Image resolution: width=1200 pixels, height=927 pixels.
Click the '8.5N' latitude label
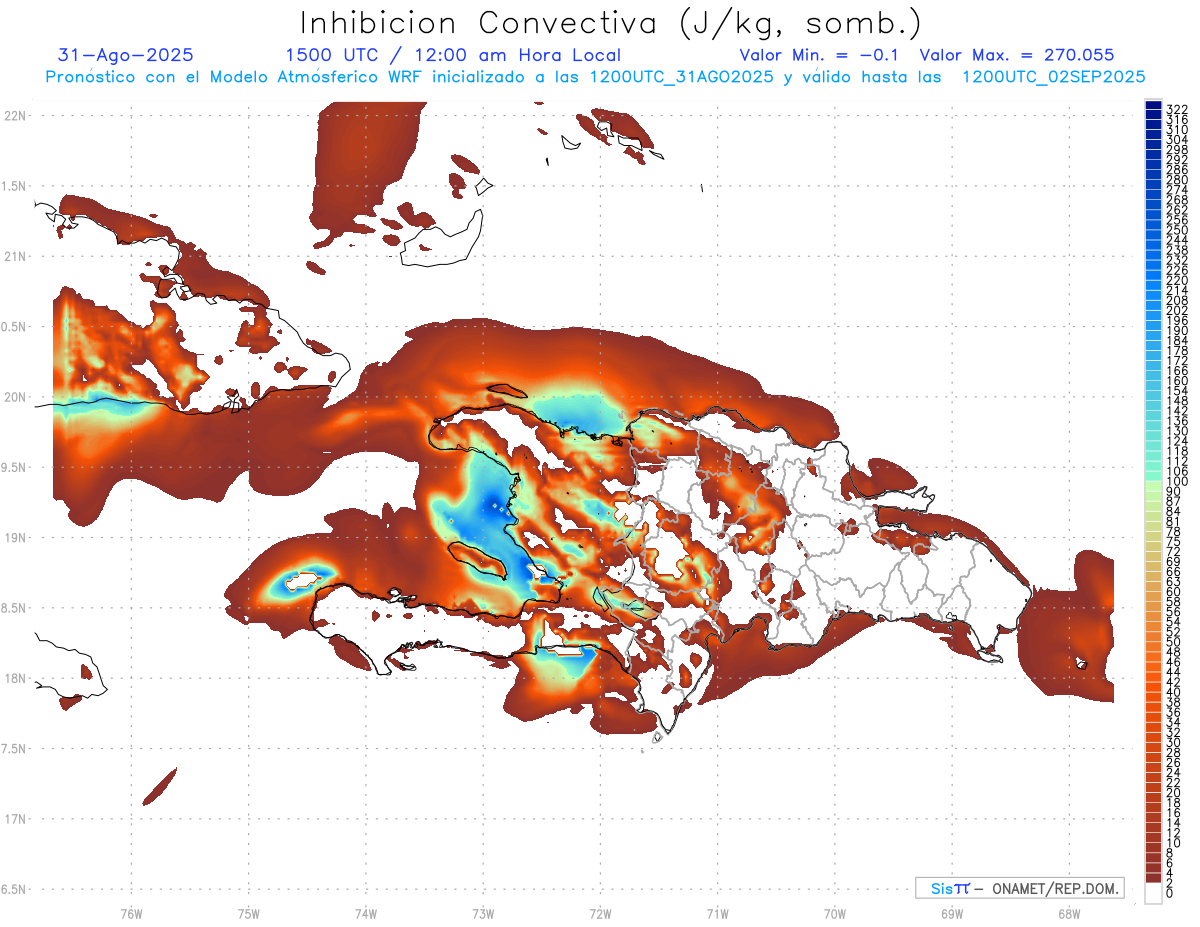[x=14, y=608]
